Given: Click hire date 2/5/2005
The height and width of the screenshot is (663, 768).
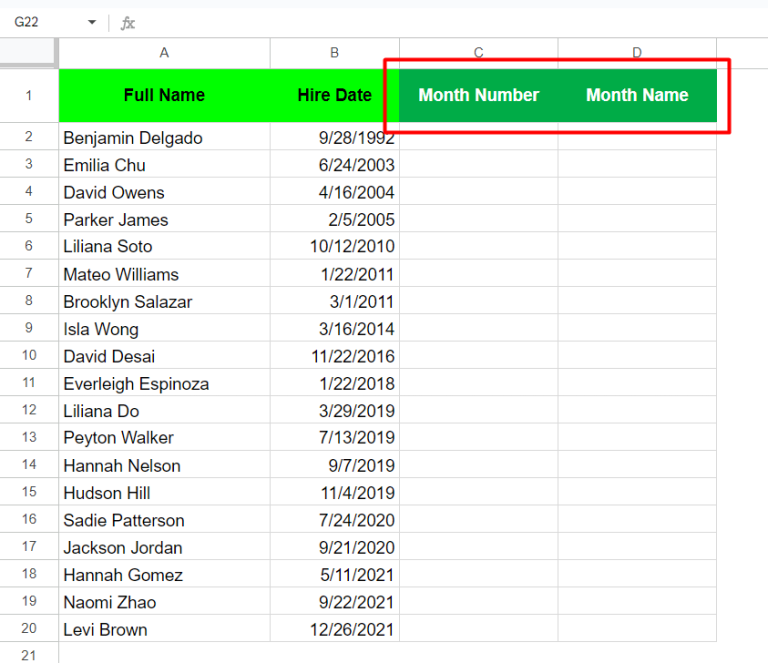Looking at the screenshot, I should (335, 219).
